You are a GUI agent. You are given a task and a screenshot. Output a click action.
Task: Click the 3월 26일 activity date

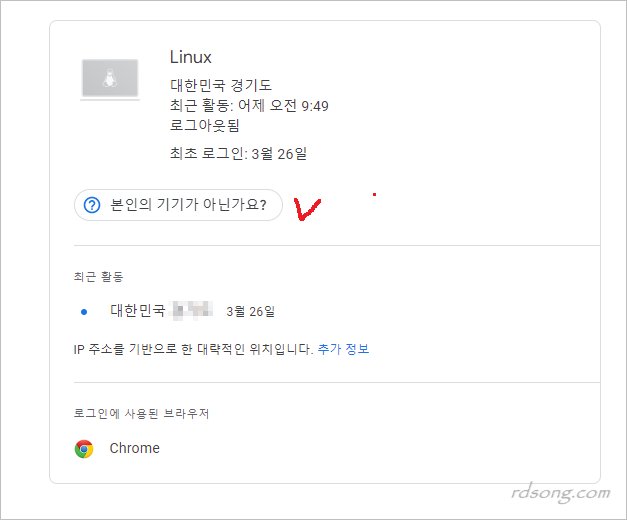(251, 311)
